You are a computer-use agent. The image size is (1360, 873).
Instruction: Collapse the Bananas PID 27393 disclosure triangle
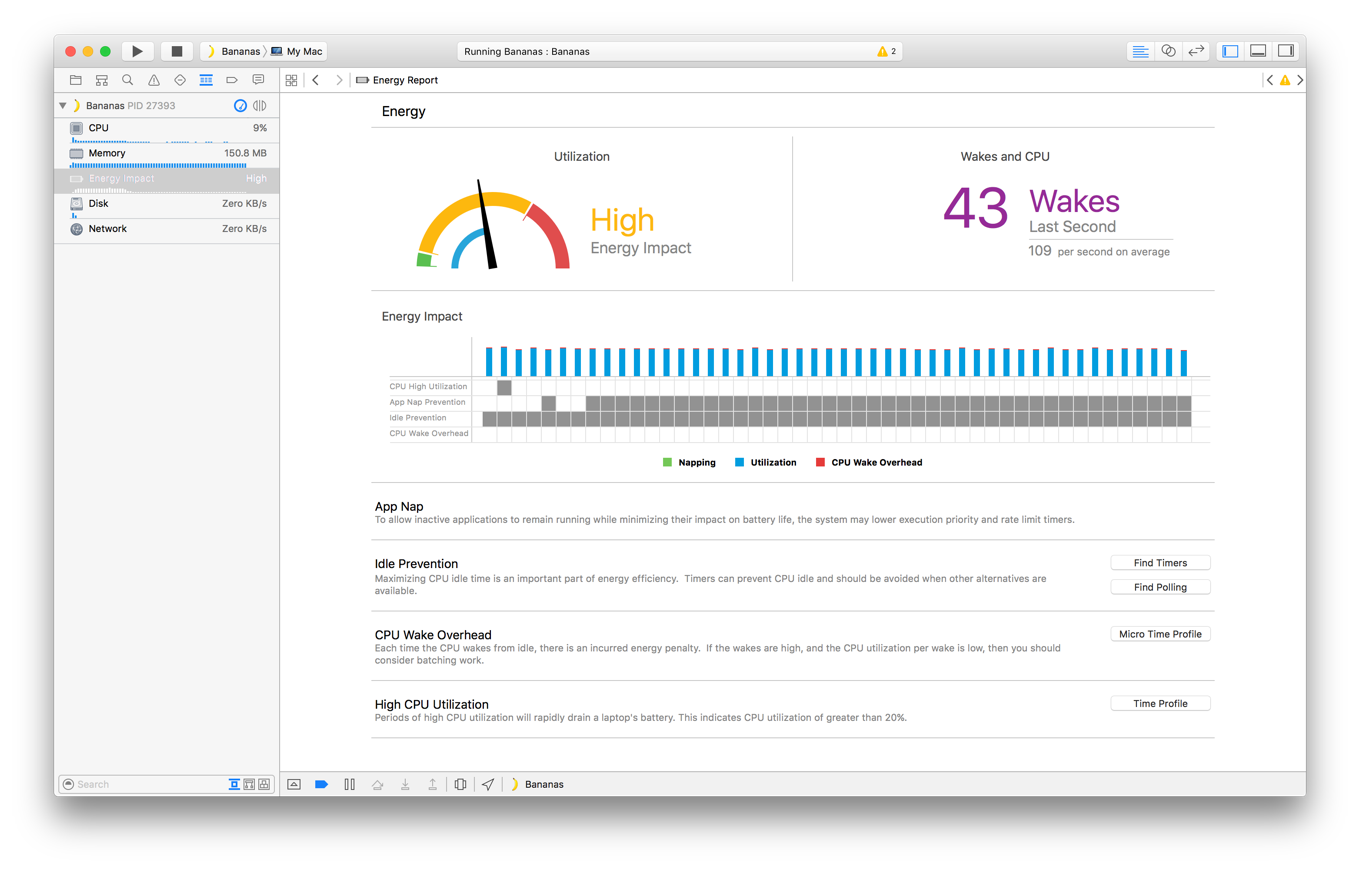click(x=64, y=105)
